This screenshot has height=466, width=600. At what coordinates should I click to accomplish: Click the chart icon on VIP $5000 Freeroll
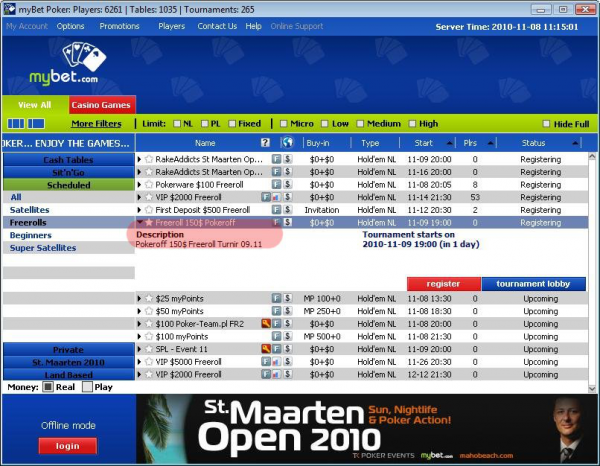pos(276,362)
